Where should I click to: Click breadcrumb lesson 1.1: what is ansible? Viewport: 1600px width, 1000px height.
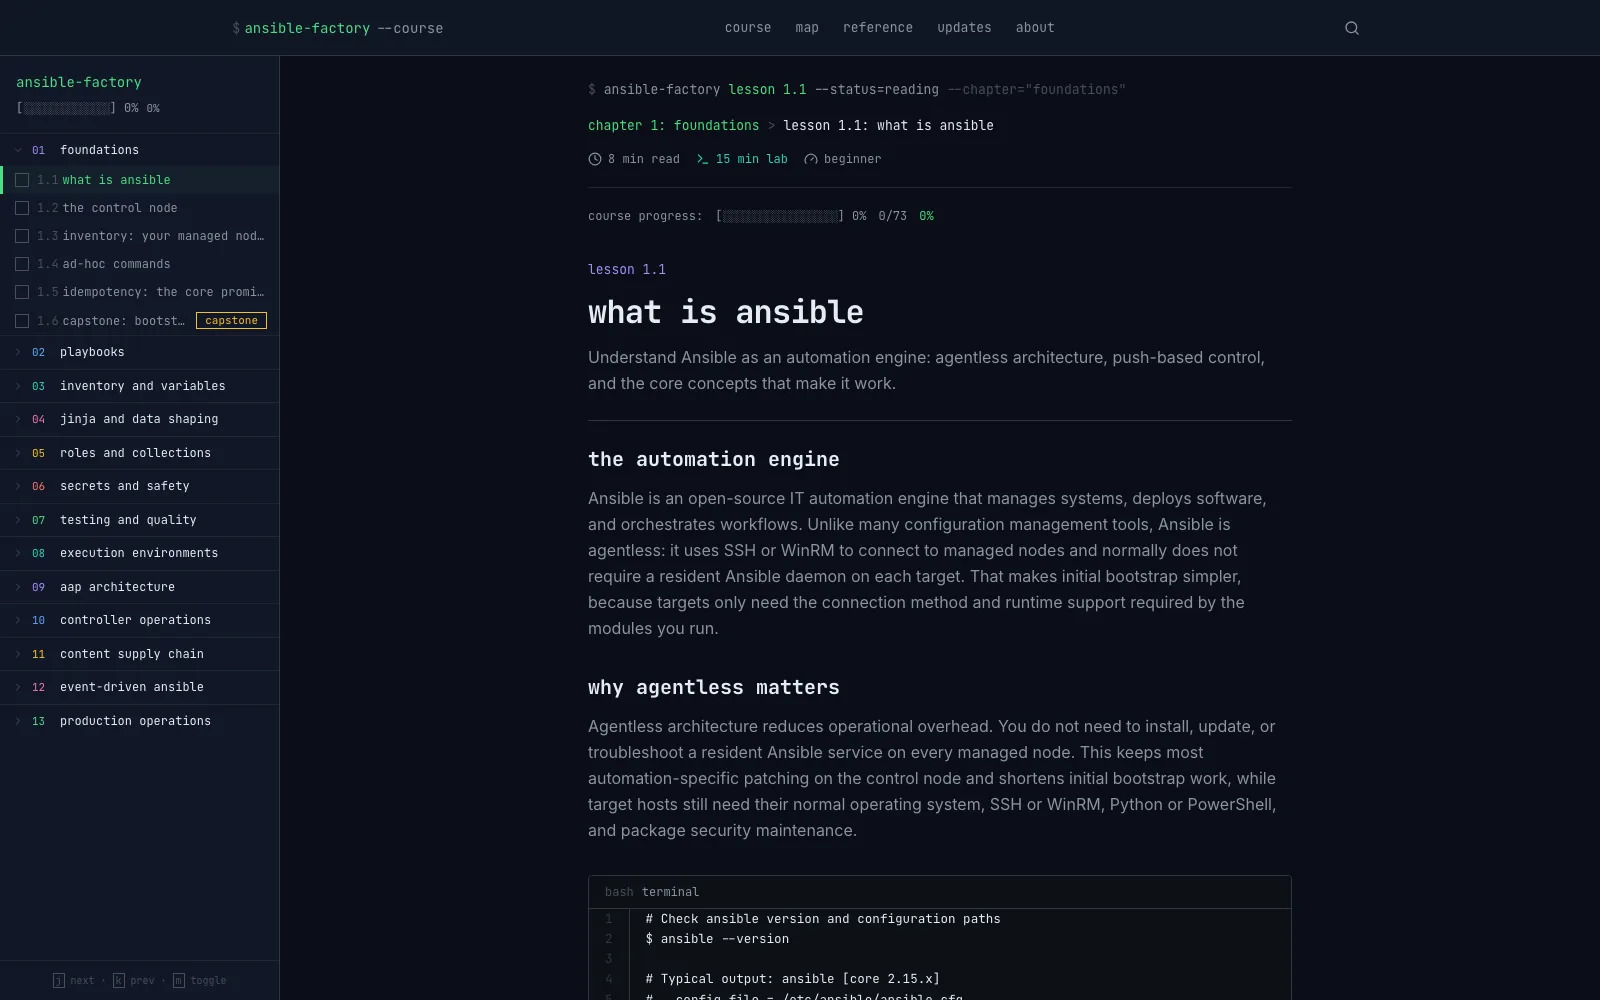click(888, 125)
